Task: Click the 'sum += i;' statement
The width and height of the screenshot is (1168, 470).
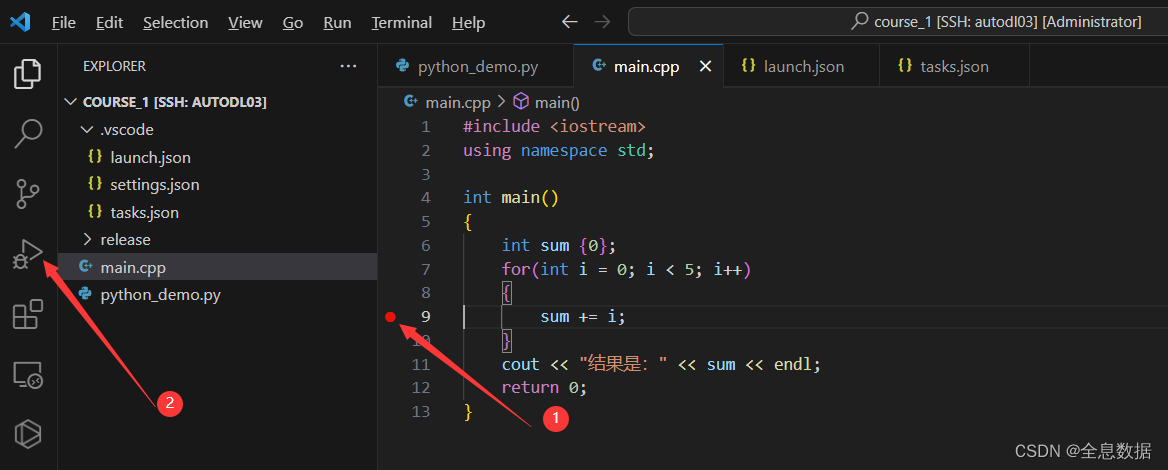Action: coord(583,317)
